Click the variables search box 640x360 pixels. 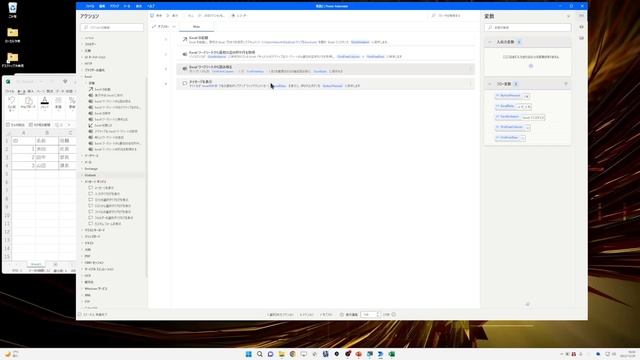click(528, 27)
